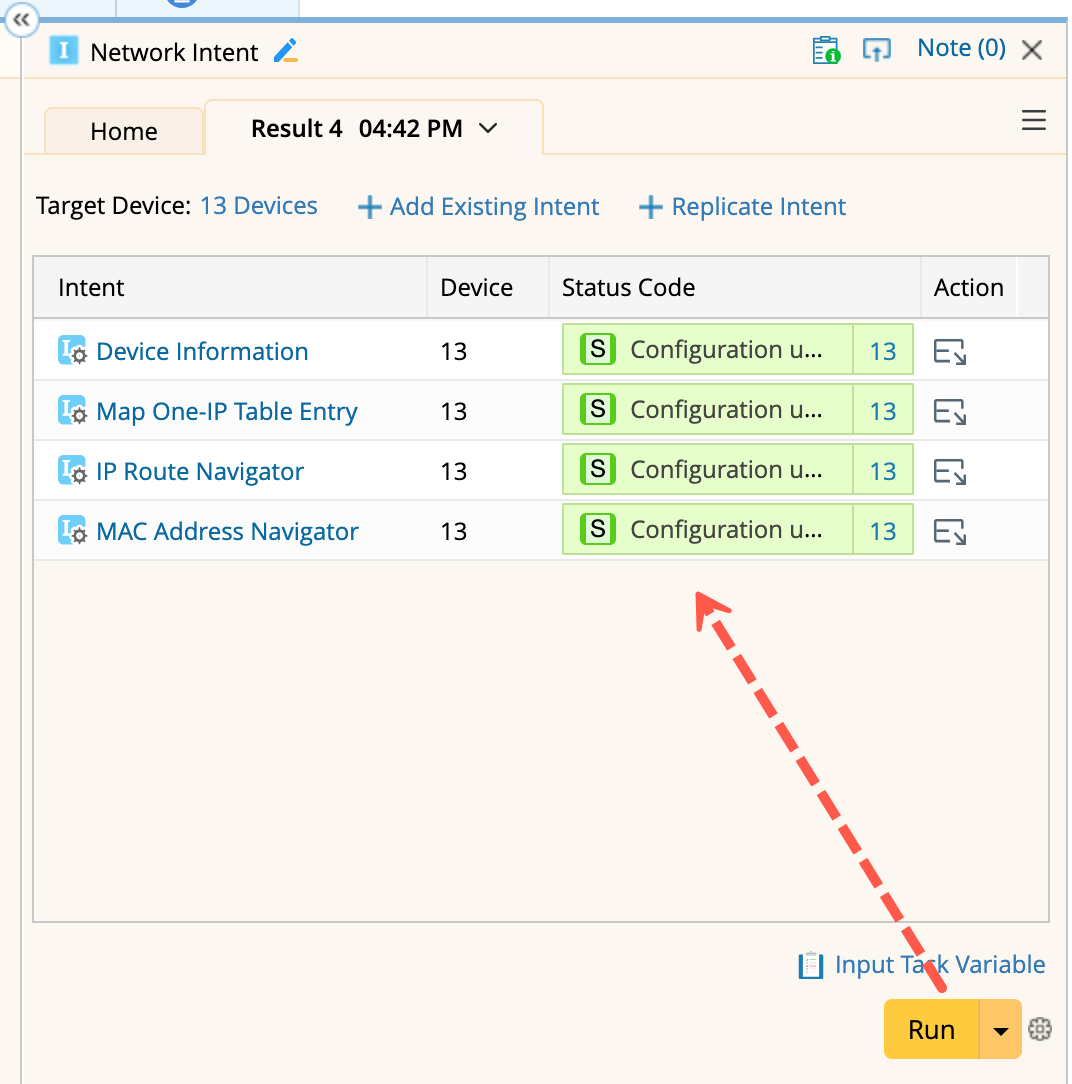
Task: Click Add Existing Intent
Action: pyautogui.click(x=478, y=207)
